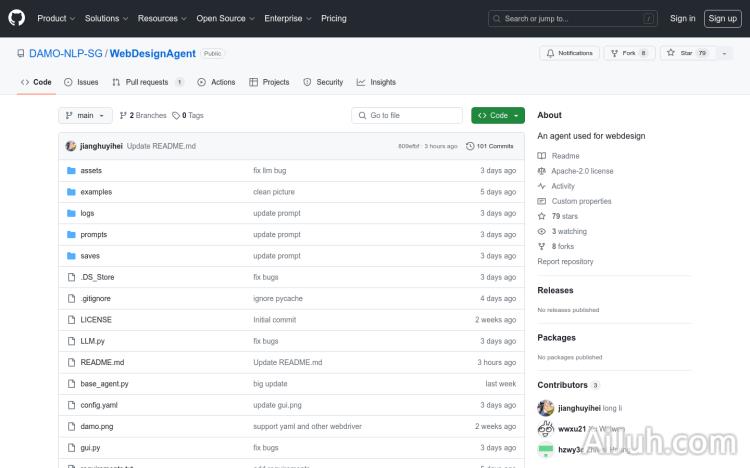
Task: Open the green Code dropdown
Action: coord(498,116)
